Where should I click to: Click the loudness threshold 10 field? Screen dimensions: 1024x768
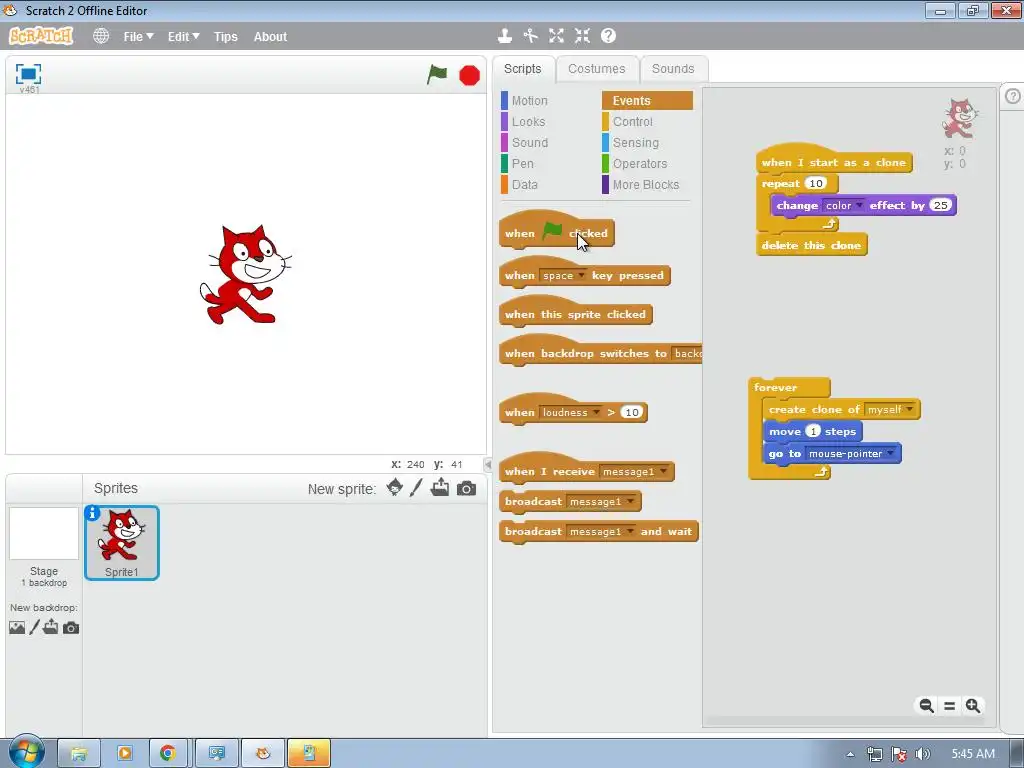(x=632, y=412)
